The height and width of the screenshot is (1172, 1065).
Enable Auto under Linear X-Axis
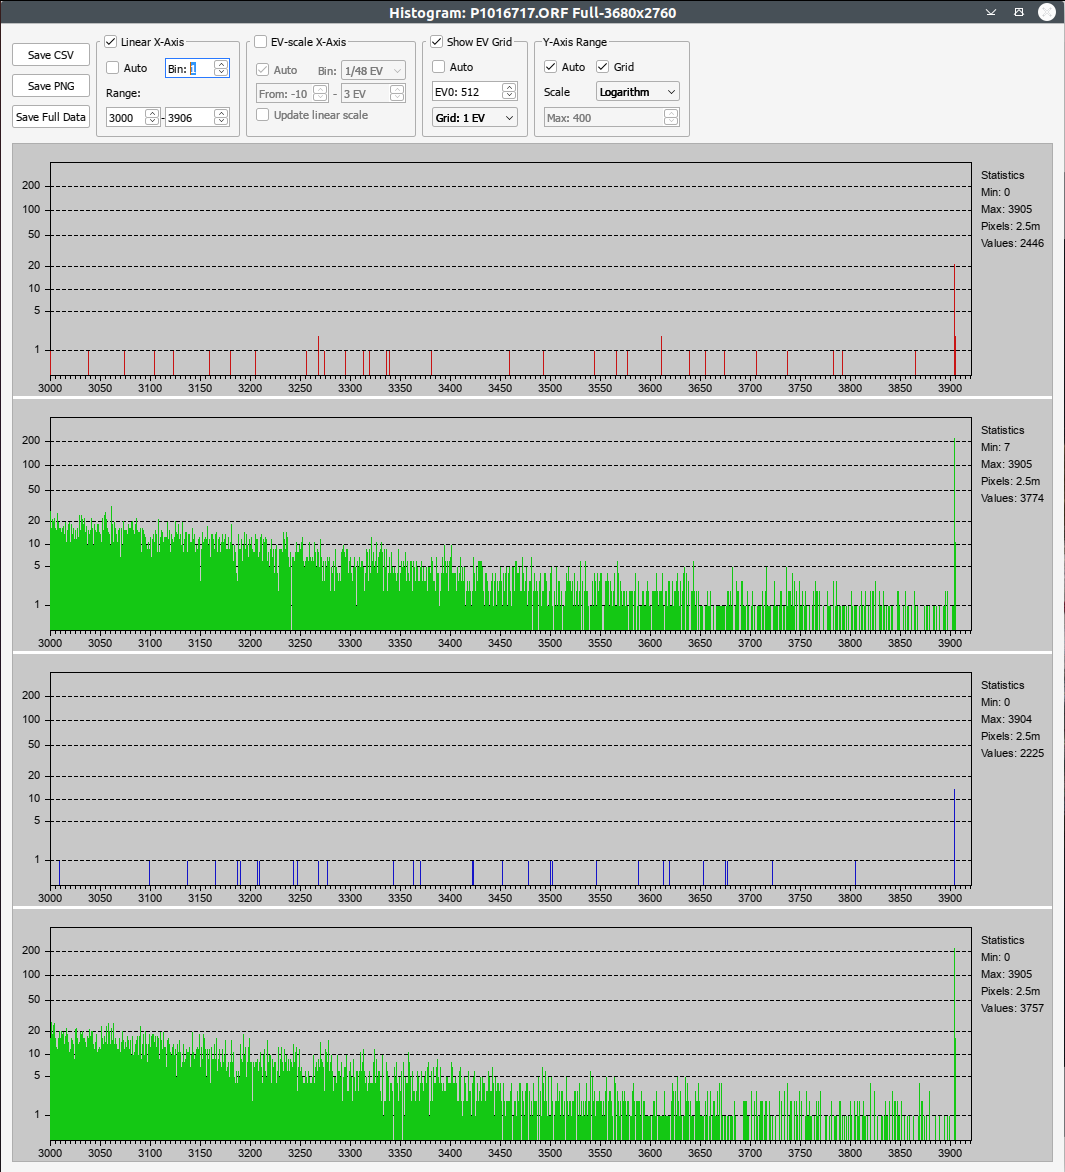(x=113, y=68)
